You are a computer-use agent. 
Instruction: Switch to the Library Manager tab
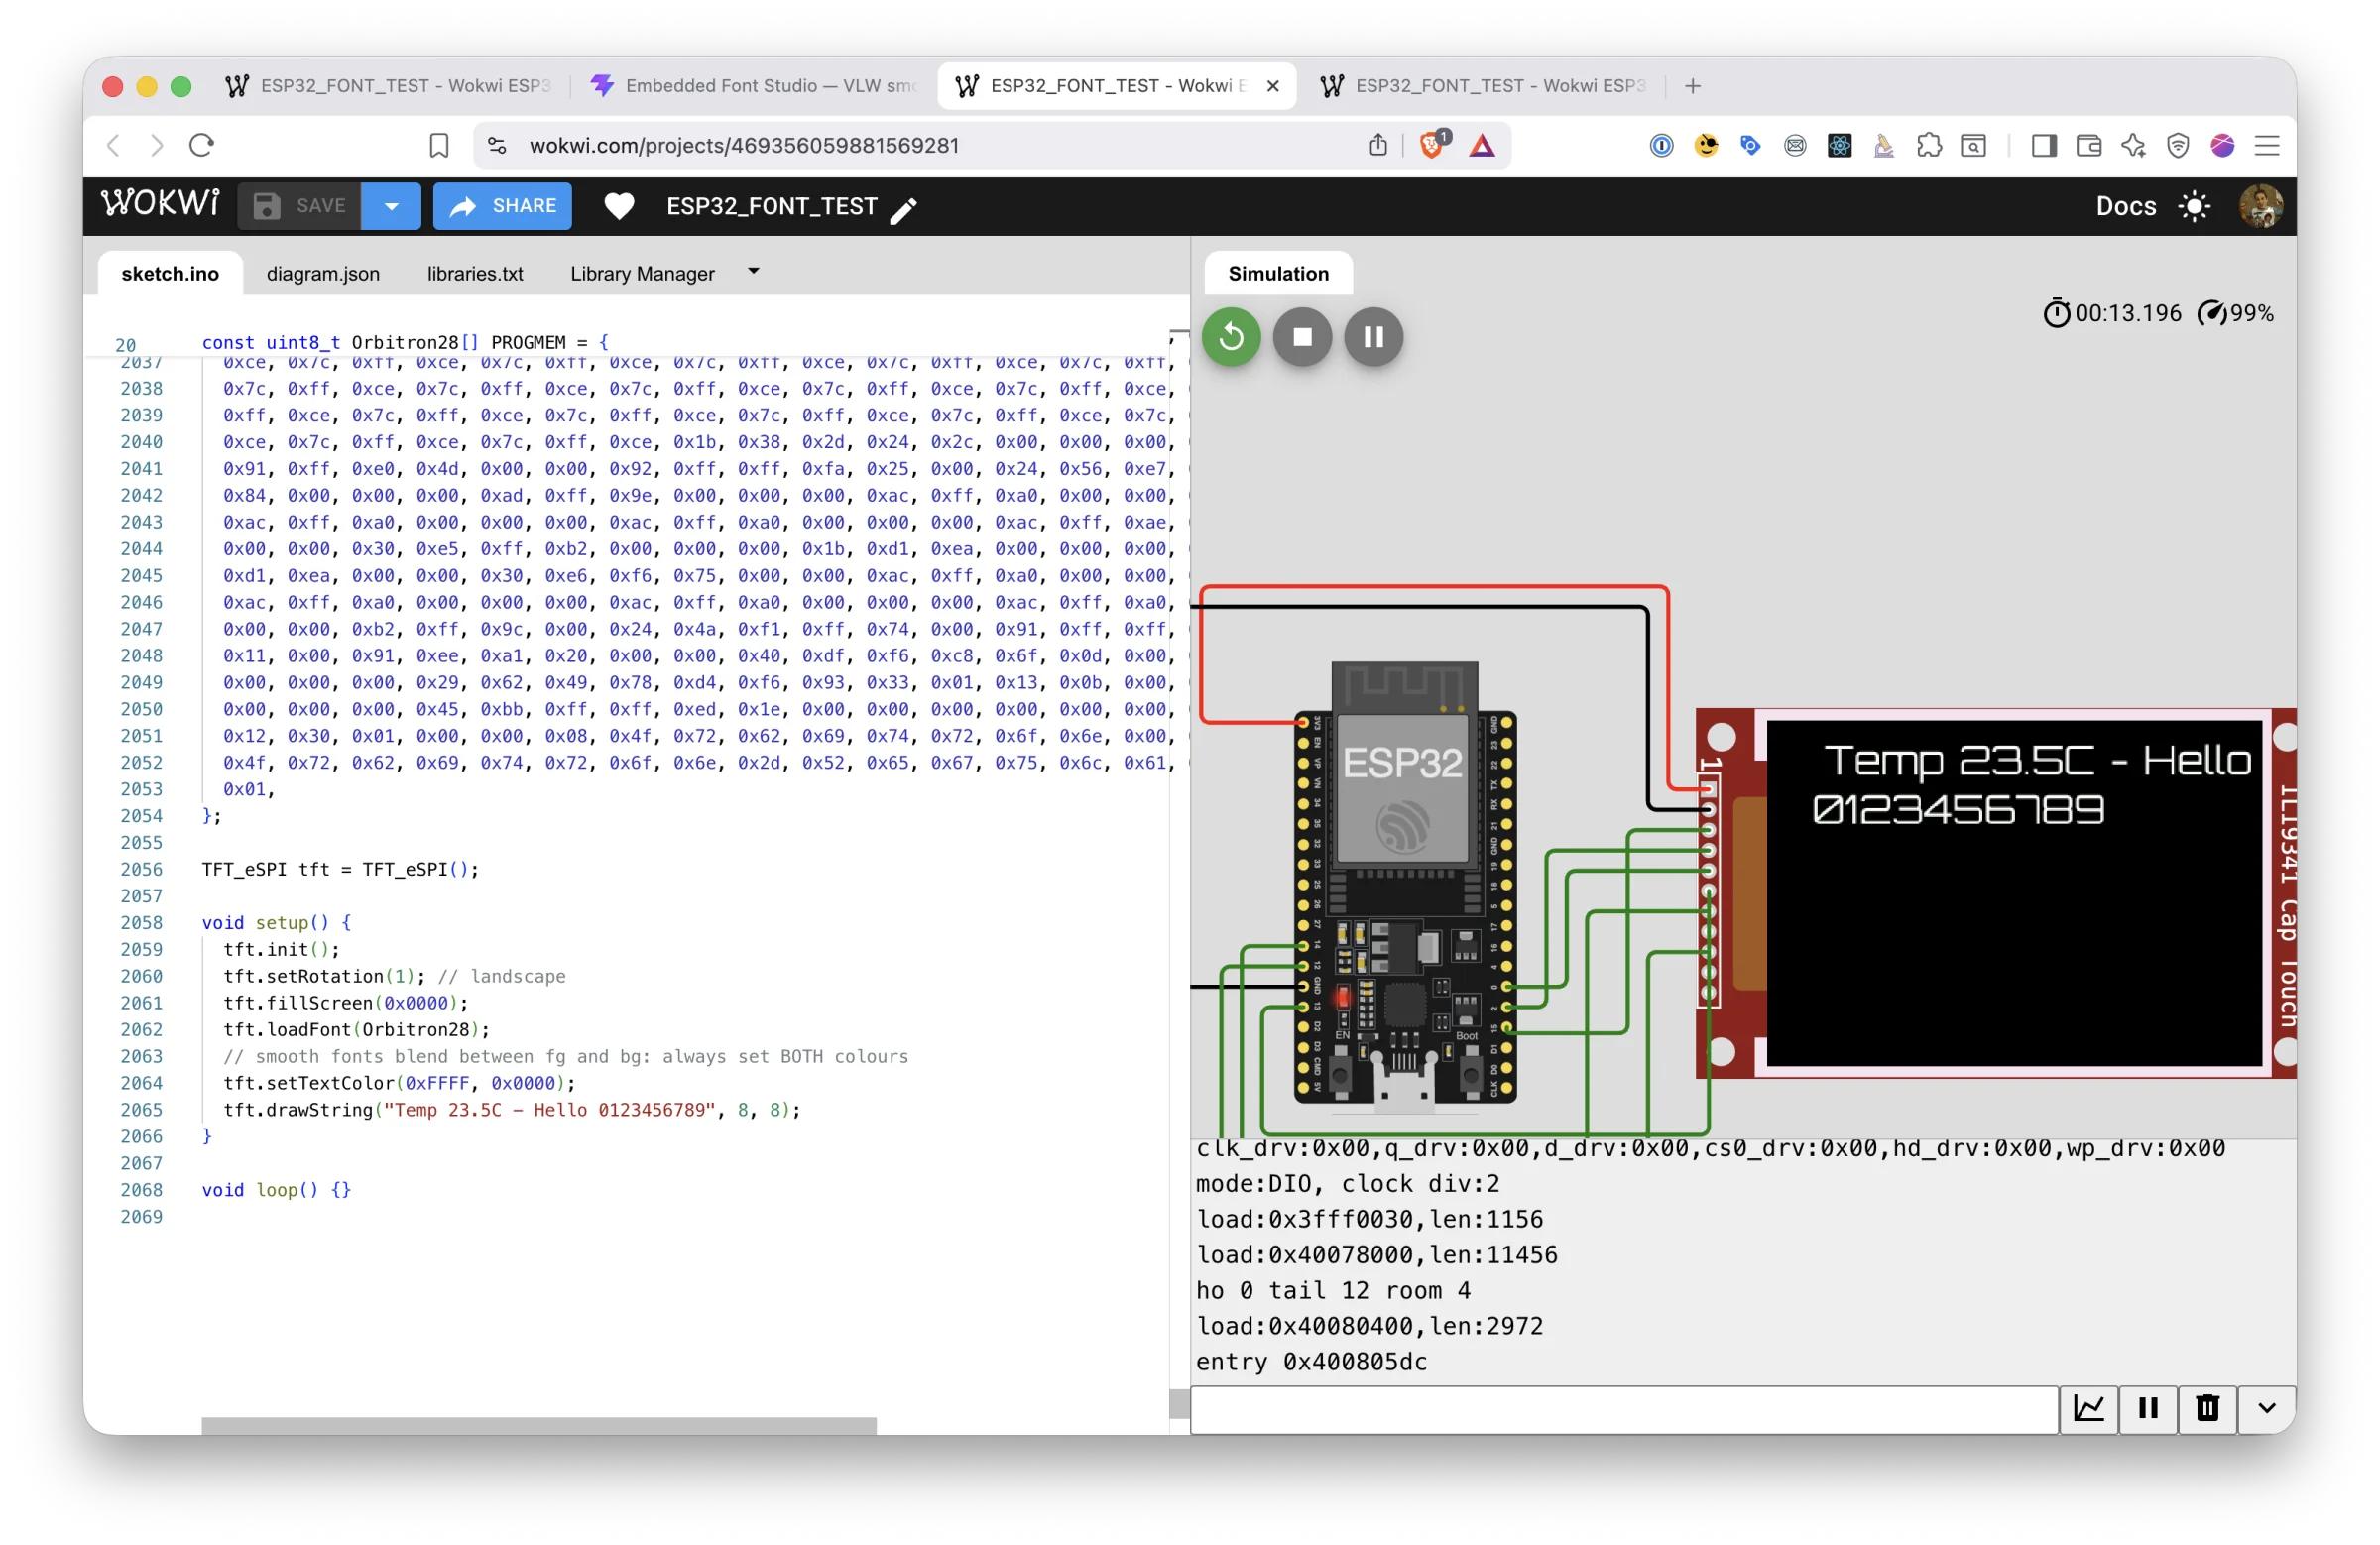pos(642,273)
